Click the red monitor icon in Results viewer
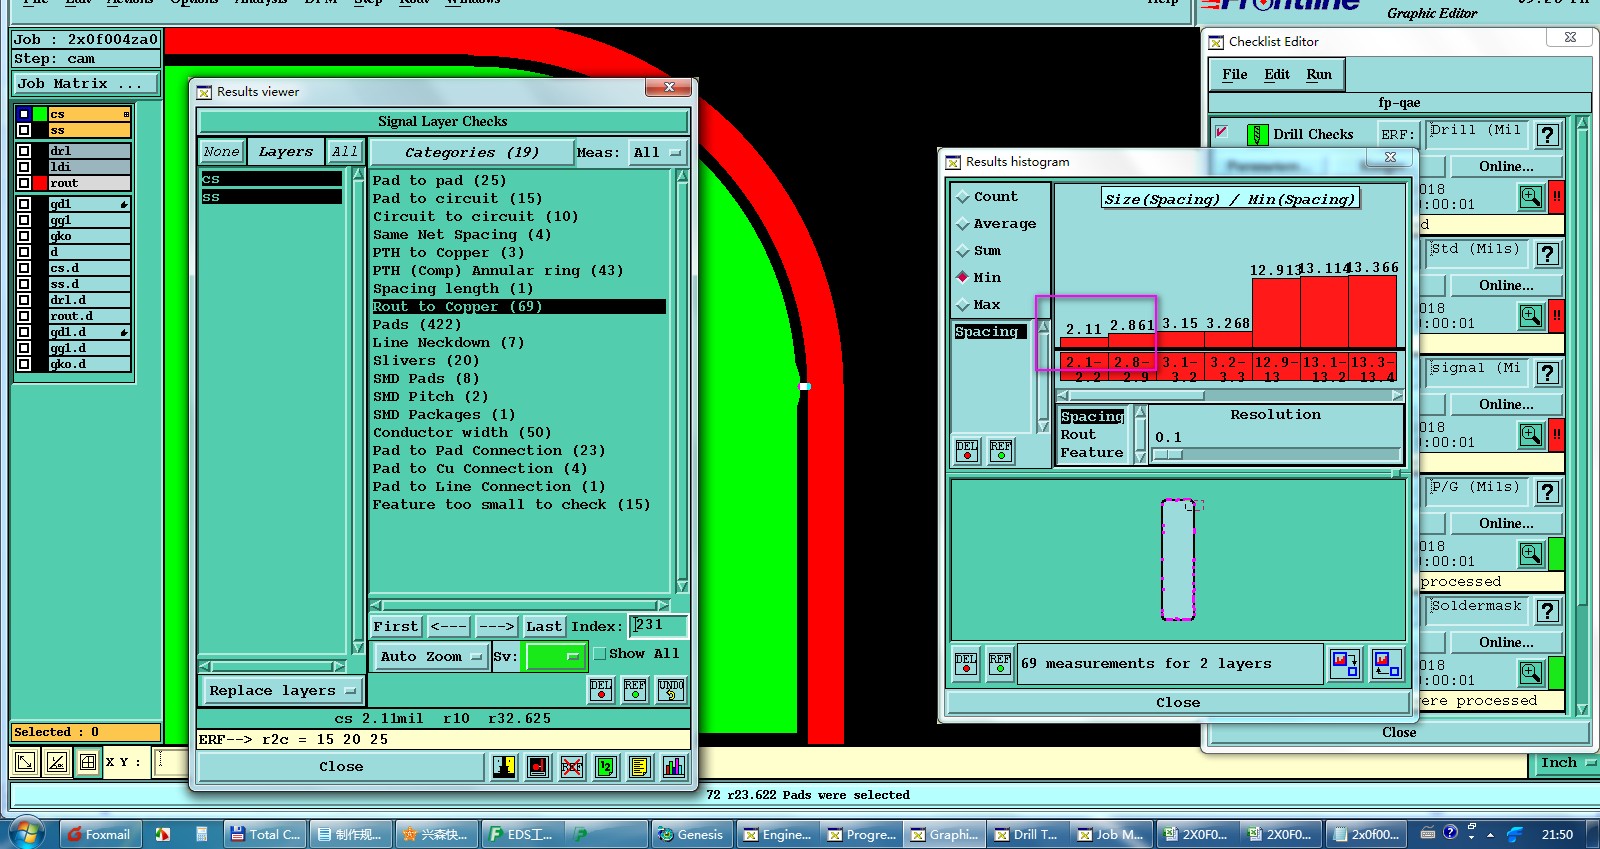The height and width of the screenshot is (849, 1600). [538, 767]
